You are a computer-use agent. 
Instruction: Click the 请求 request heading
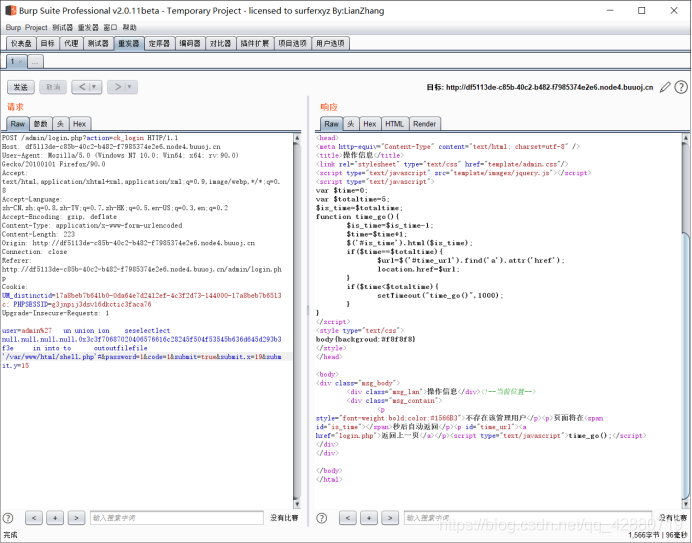click(x=15, y=107)
